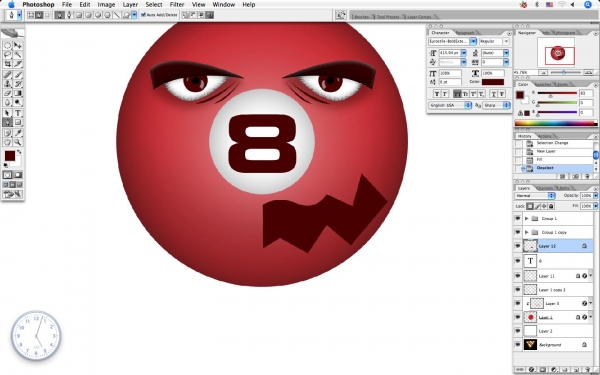Open the Filter menu

(177, 5)
